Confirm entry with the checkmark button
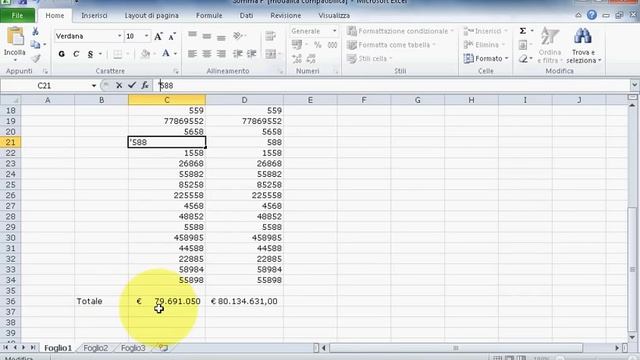Image resolution: width=640 pixels, height=360 pixels. 132,85
